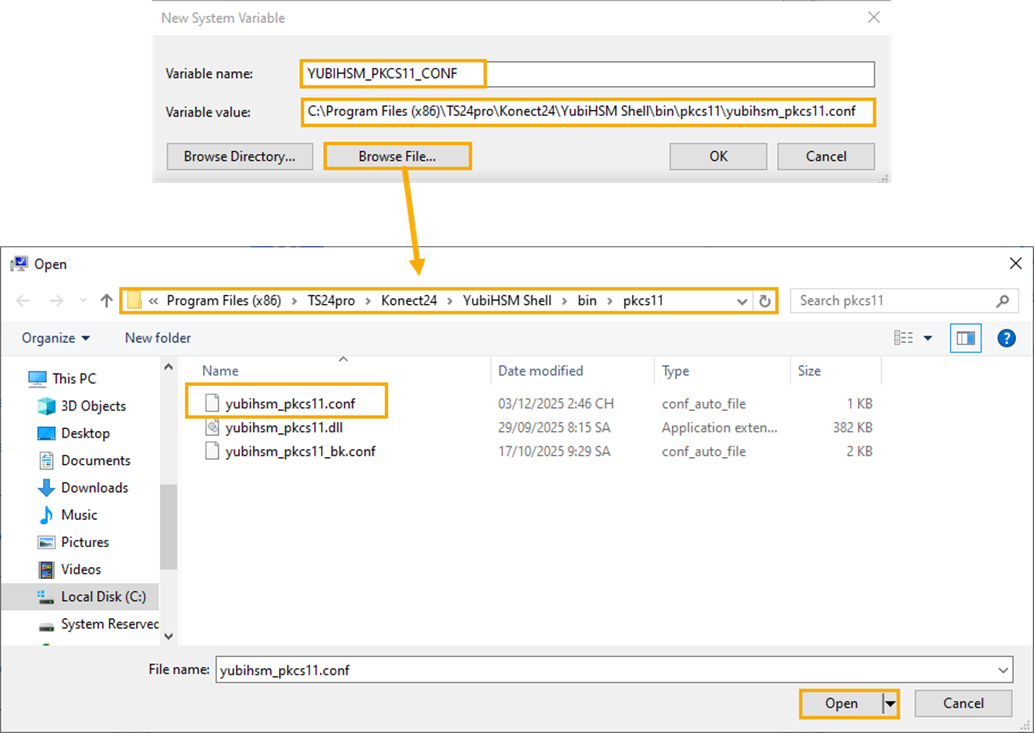Click the Variable value input field

point(588,112)
